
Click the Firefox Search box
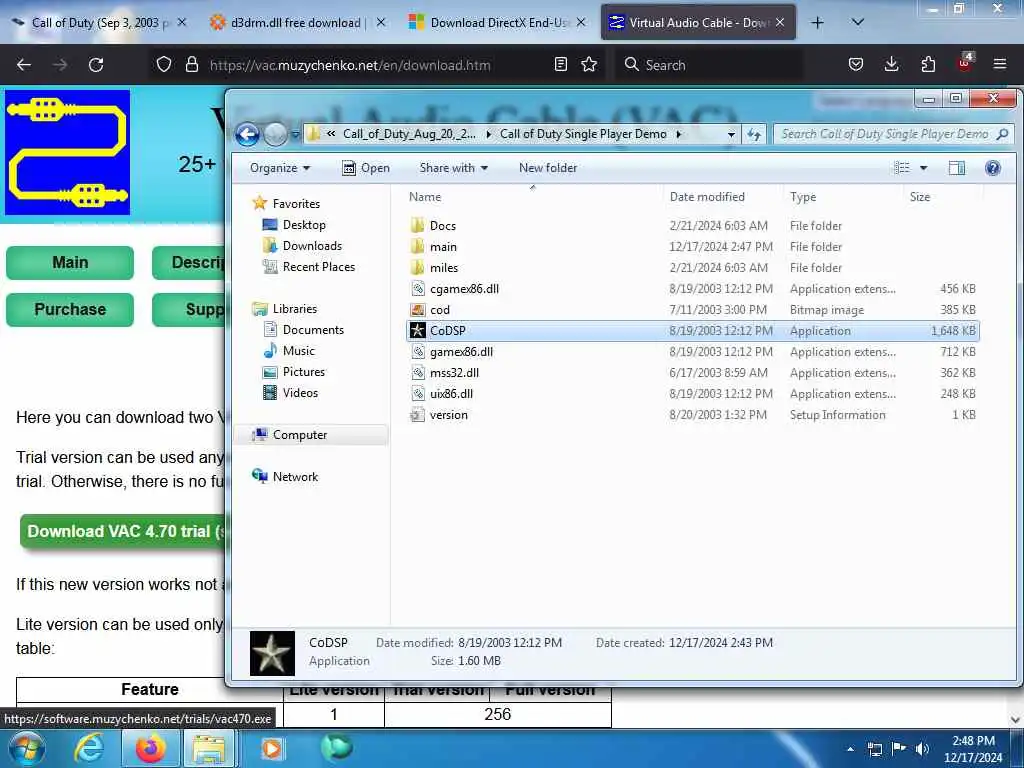point(709,65)
